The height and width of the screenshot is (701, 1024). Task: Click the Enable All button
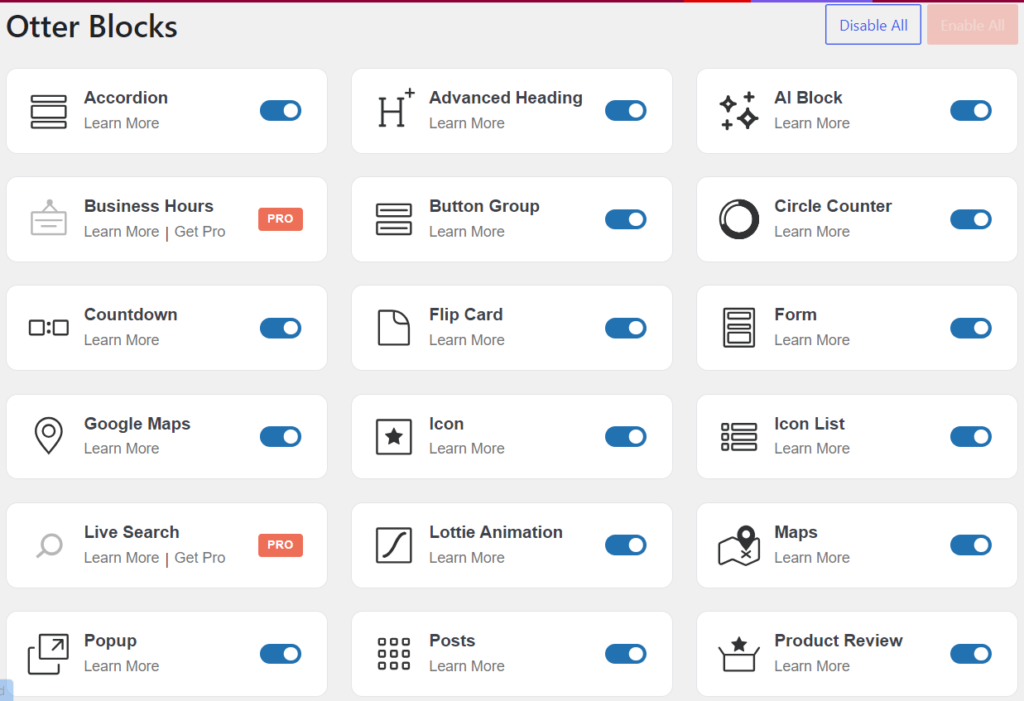pyautogui.click(x=972, y=25)
